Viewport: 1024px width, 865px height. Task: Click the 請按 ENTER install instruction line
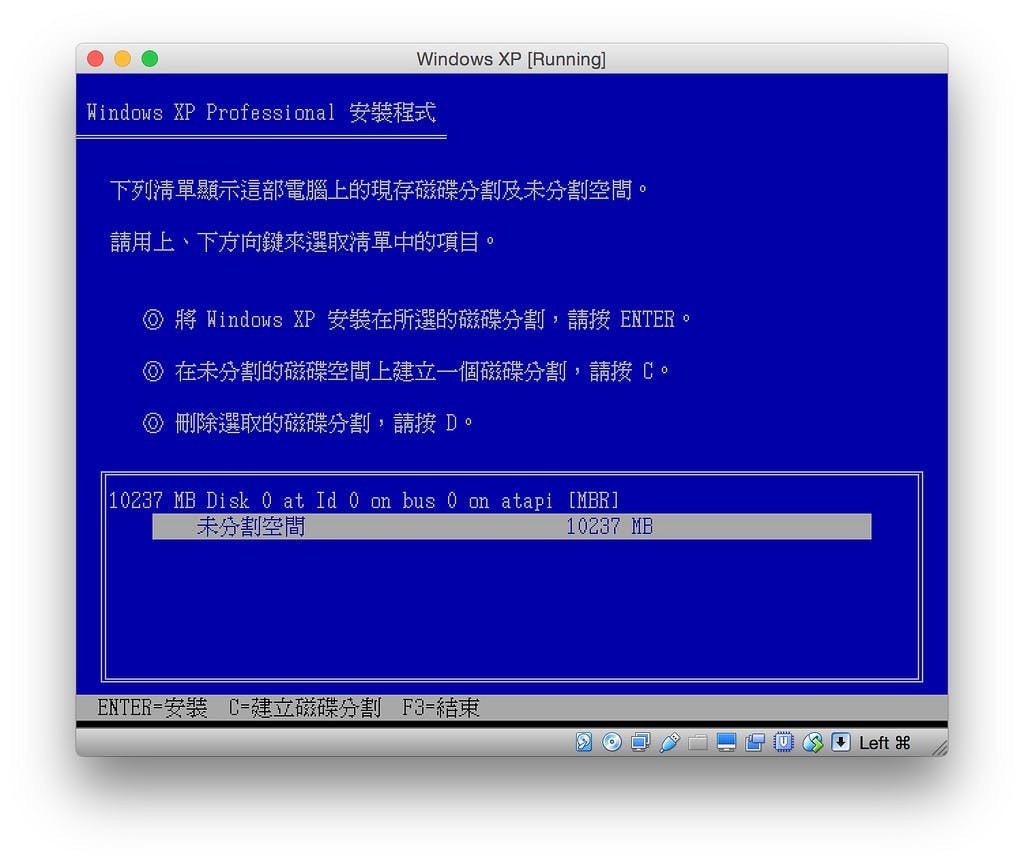[x=417, y=319]
